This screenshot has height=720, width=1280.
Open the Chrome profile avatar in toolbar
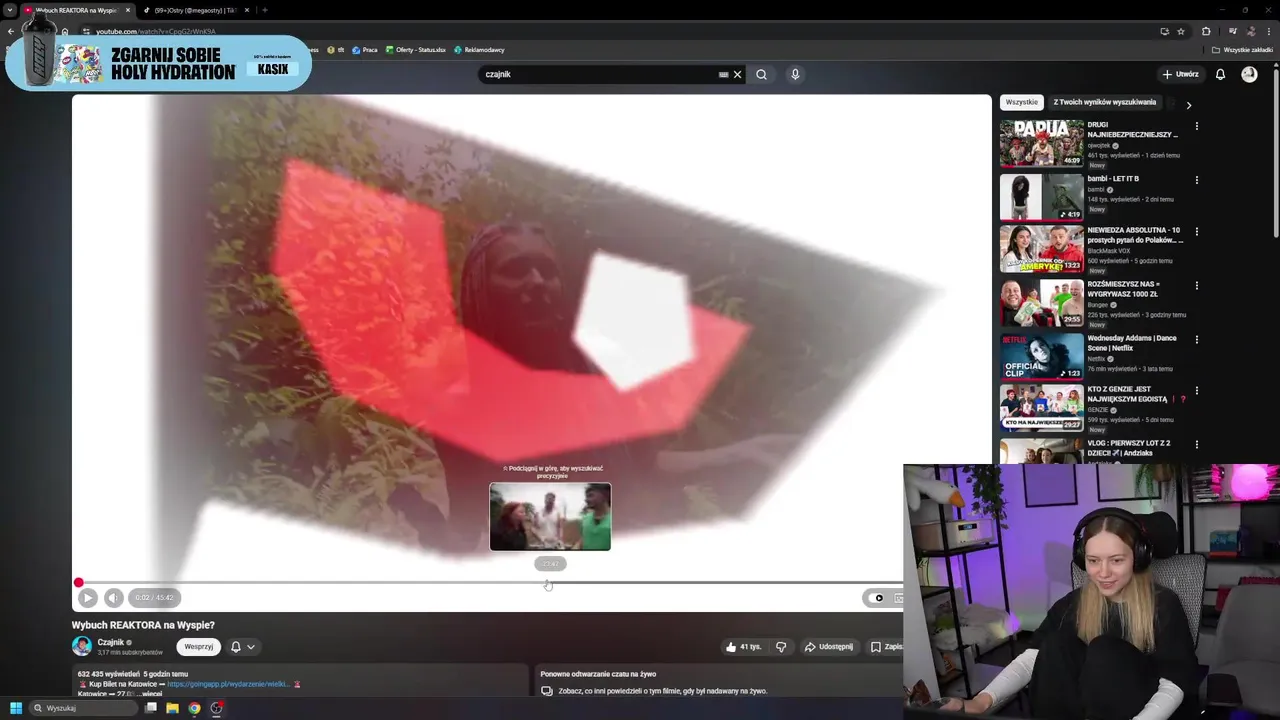click(1250, 31)
